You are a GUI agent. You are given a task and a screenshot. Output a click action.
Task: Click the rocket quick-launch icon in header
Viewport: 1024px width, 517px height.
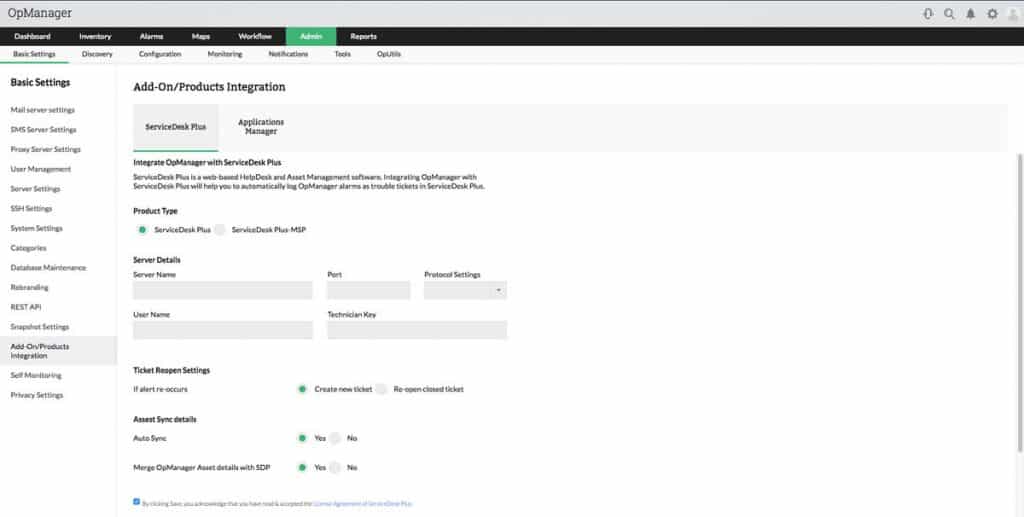[927, 14]
